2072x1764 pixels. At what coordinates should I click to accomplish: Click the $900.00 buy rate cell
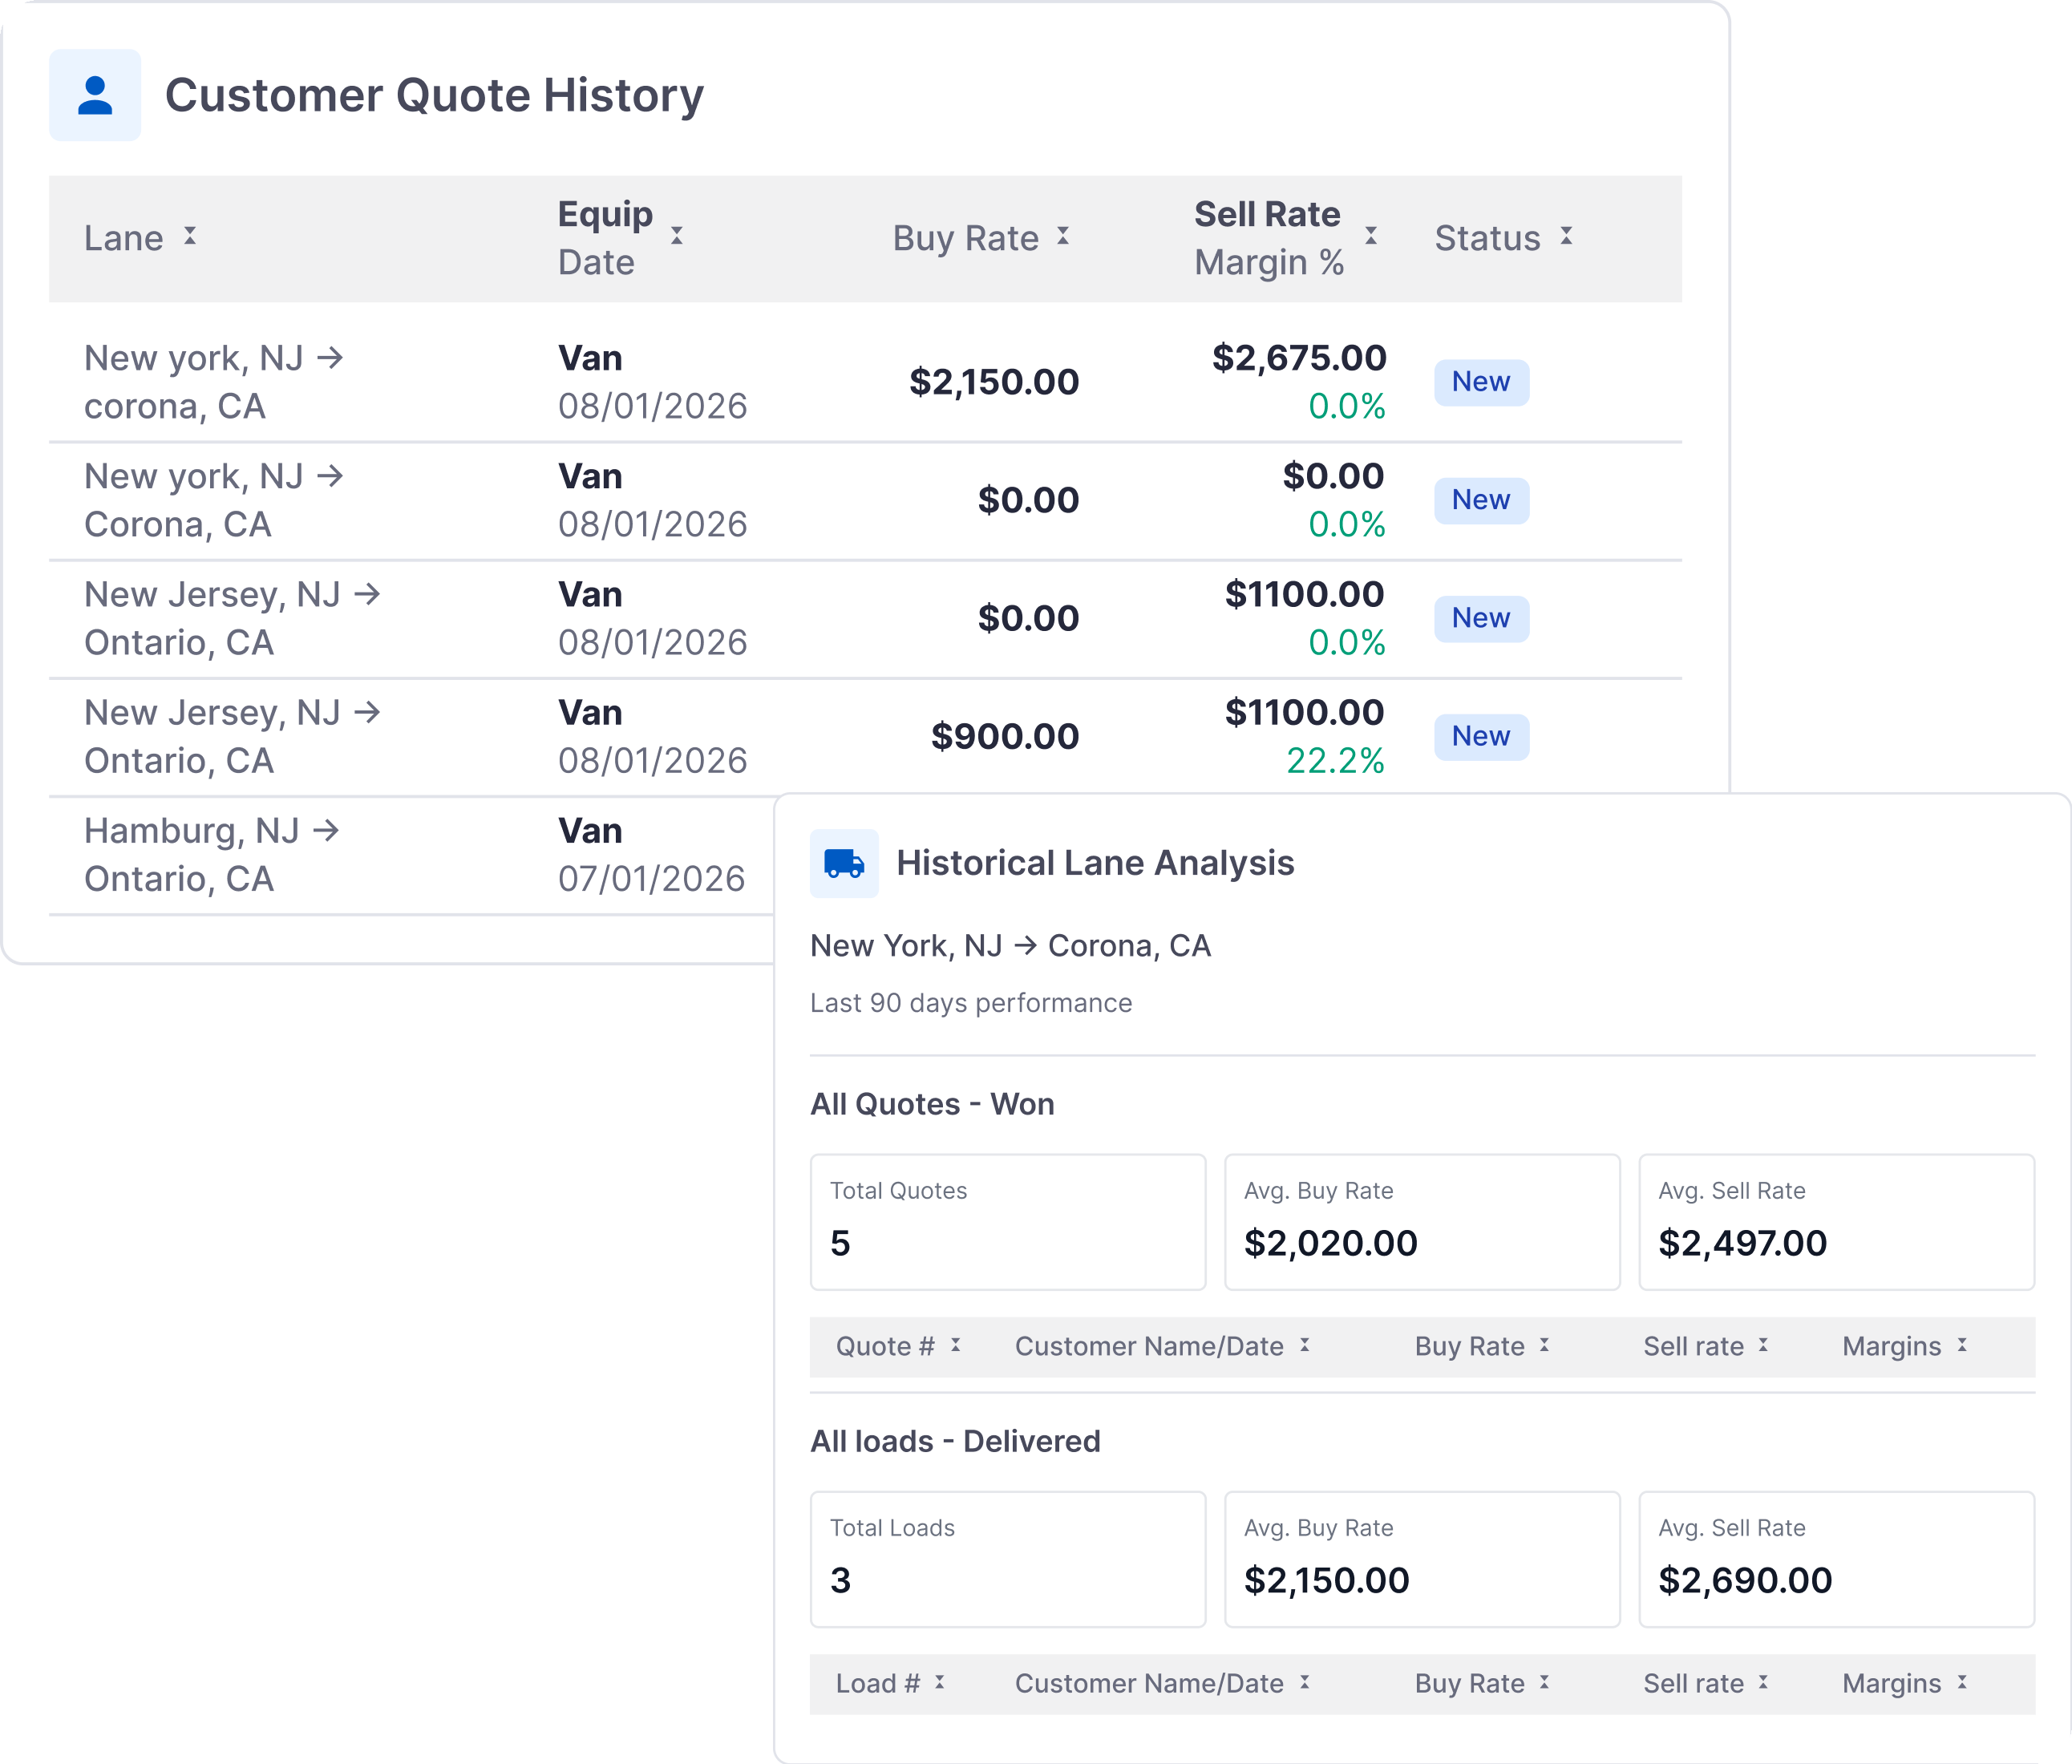[1005, 737]
